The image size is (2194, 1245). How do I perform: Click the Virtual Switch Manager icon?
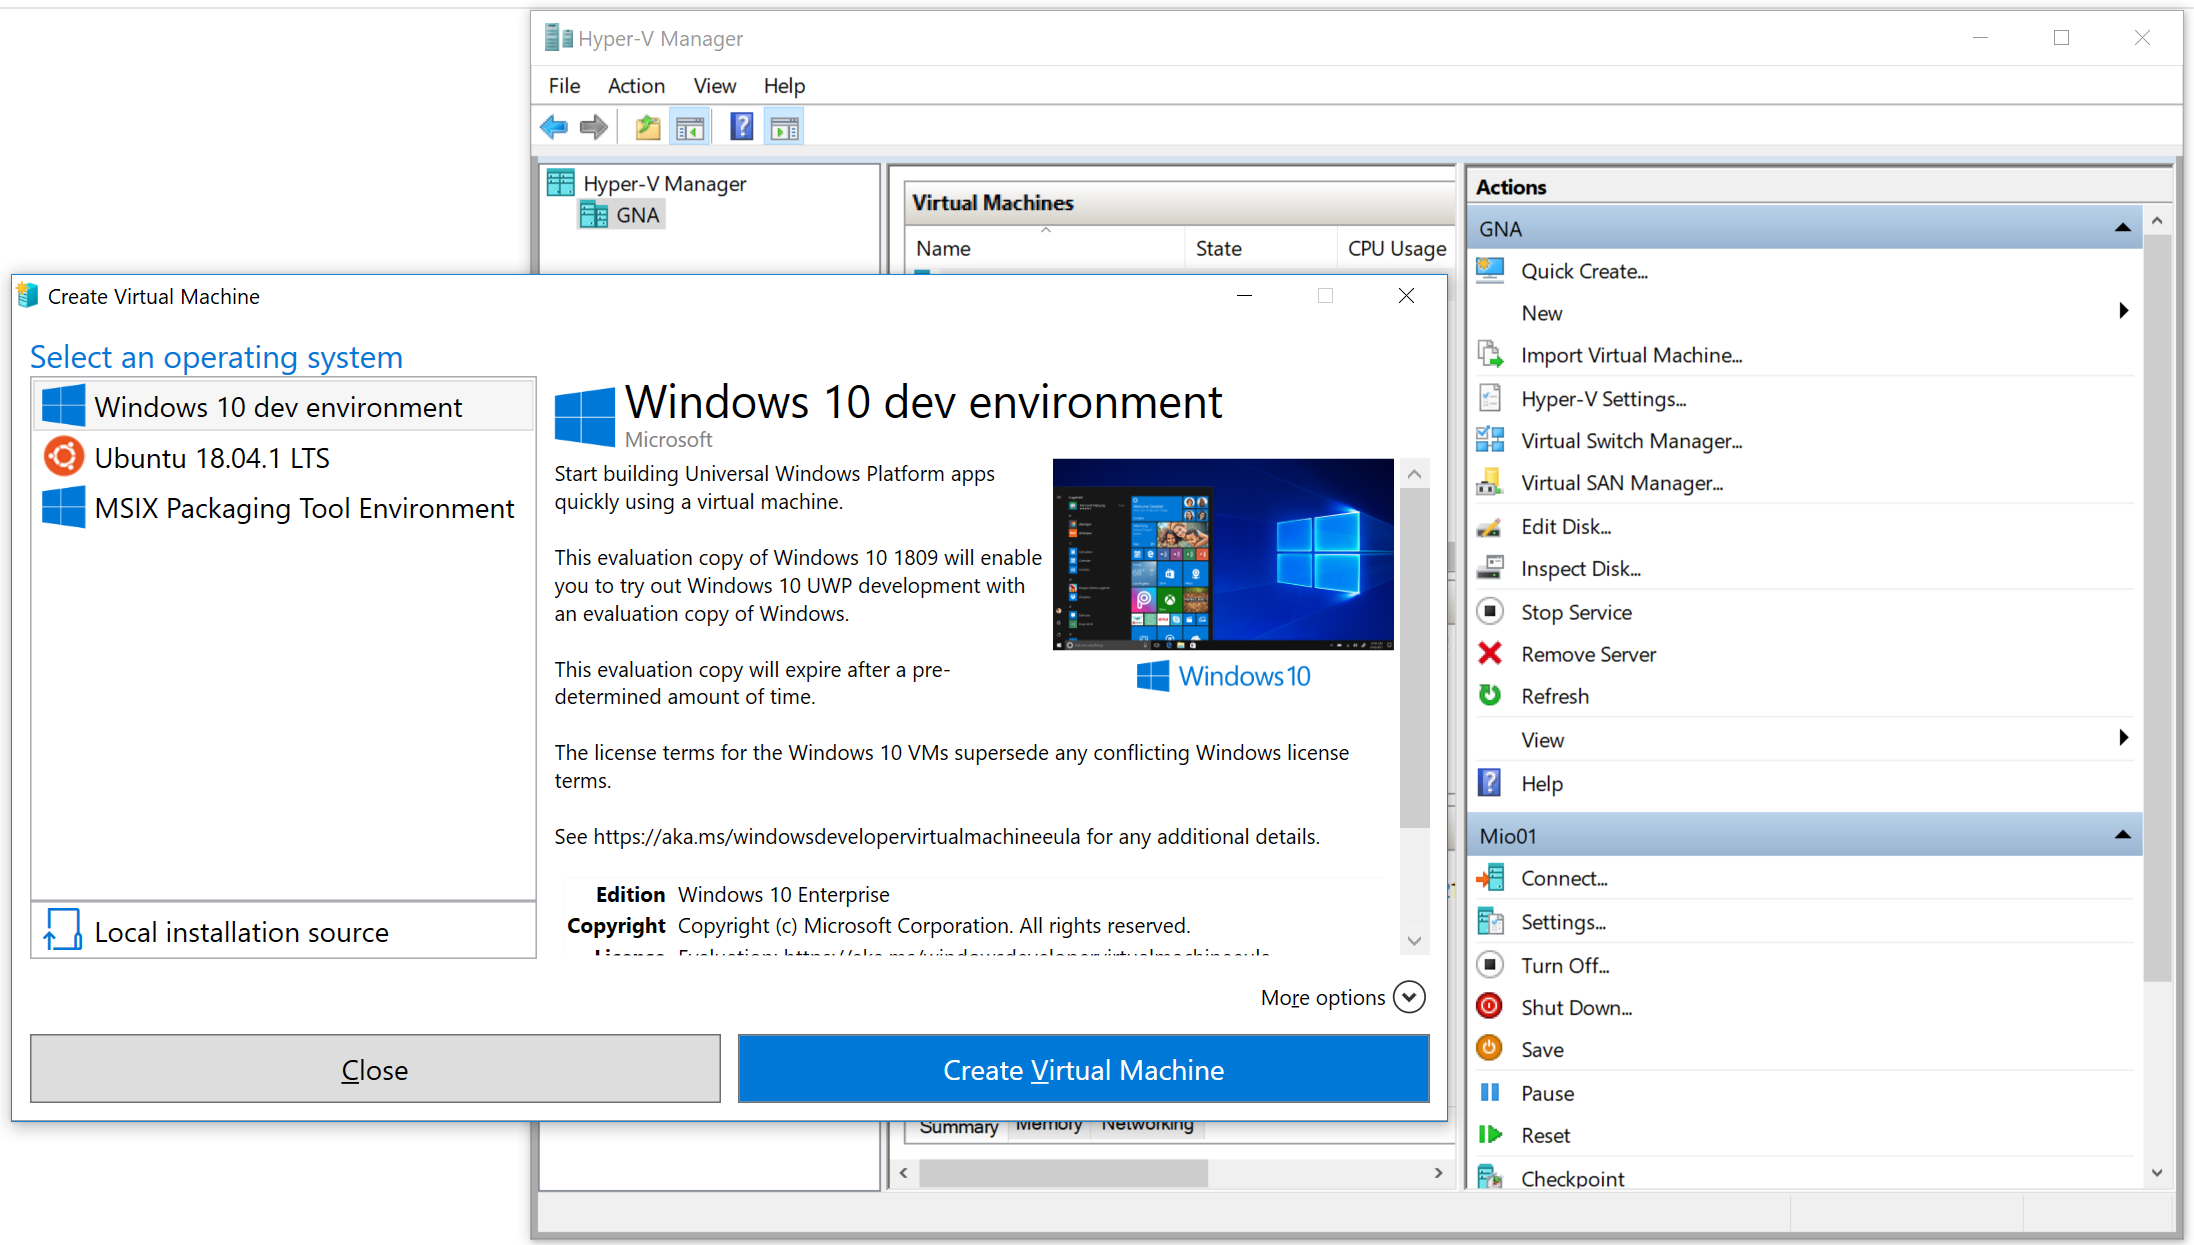point(1490,440)
